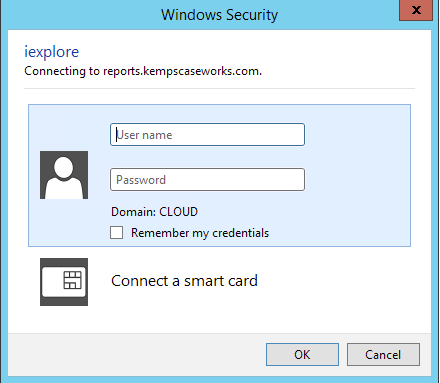Click the smart card icon
Screen dimensions: 440x383
64,282
